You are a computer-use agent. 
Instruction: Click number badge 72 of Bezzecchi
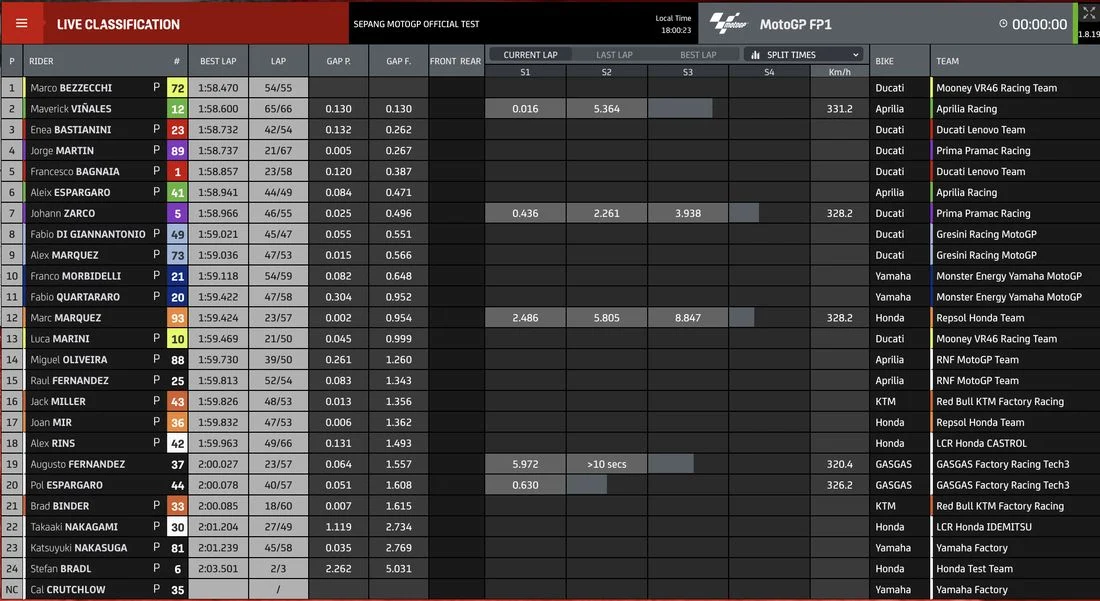[x=177, y=88]
